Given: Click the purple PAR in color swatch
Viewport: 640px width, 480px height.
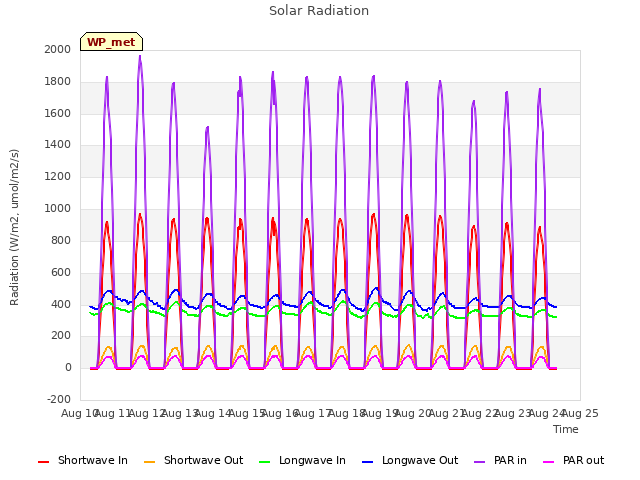Looking at the screenshot, I should 480,462.
